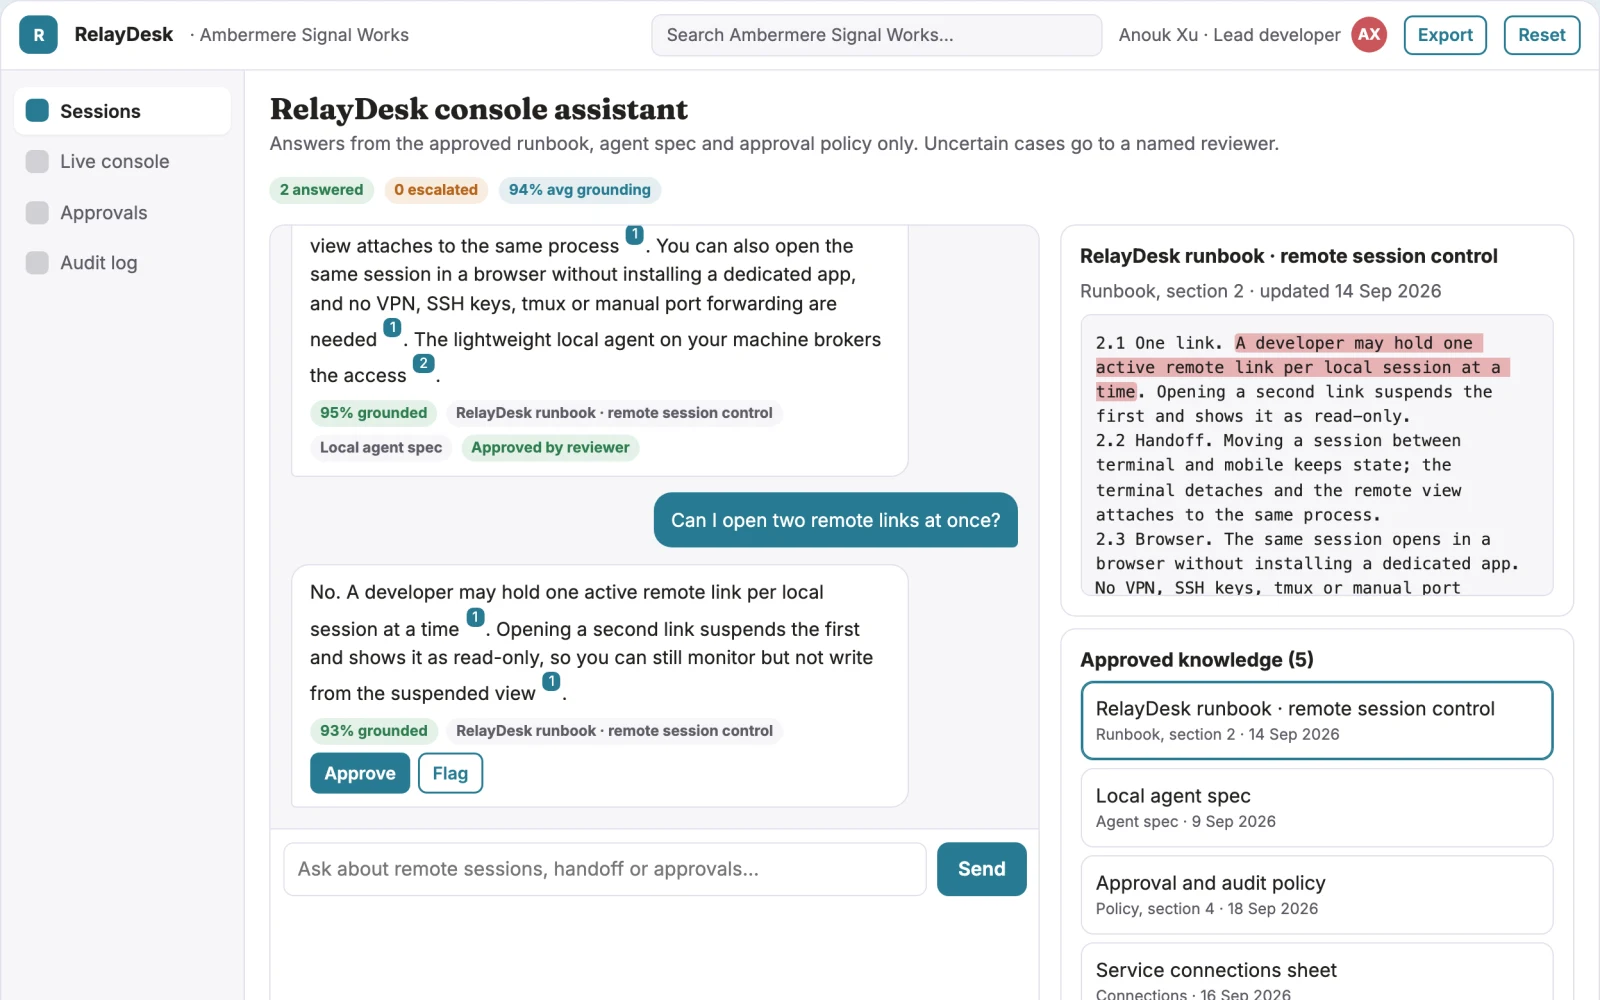The width and height of the screenshot is (1600, 1000).
Task: Click "Runbook, section 2 · updated 14 Sep 2026" subtitle
Action: point(1260,291)
